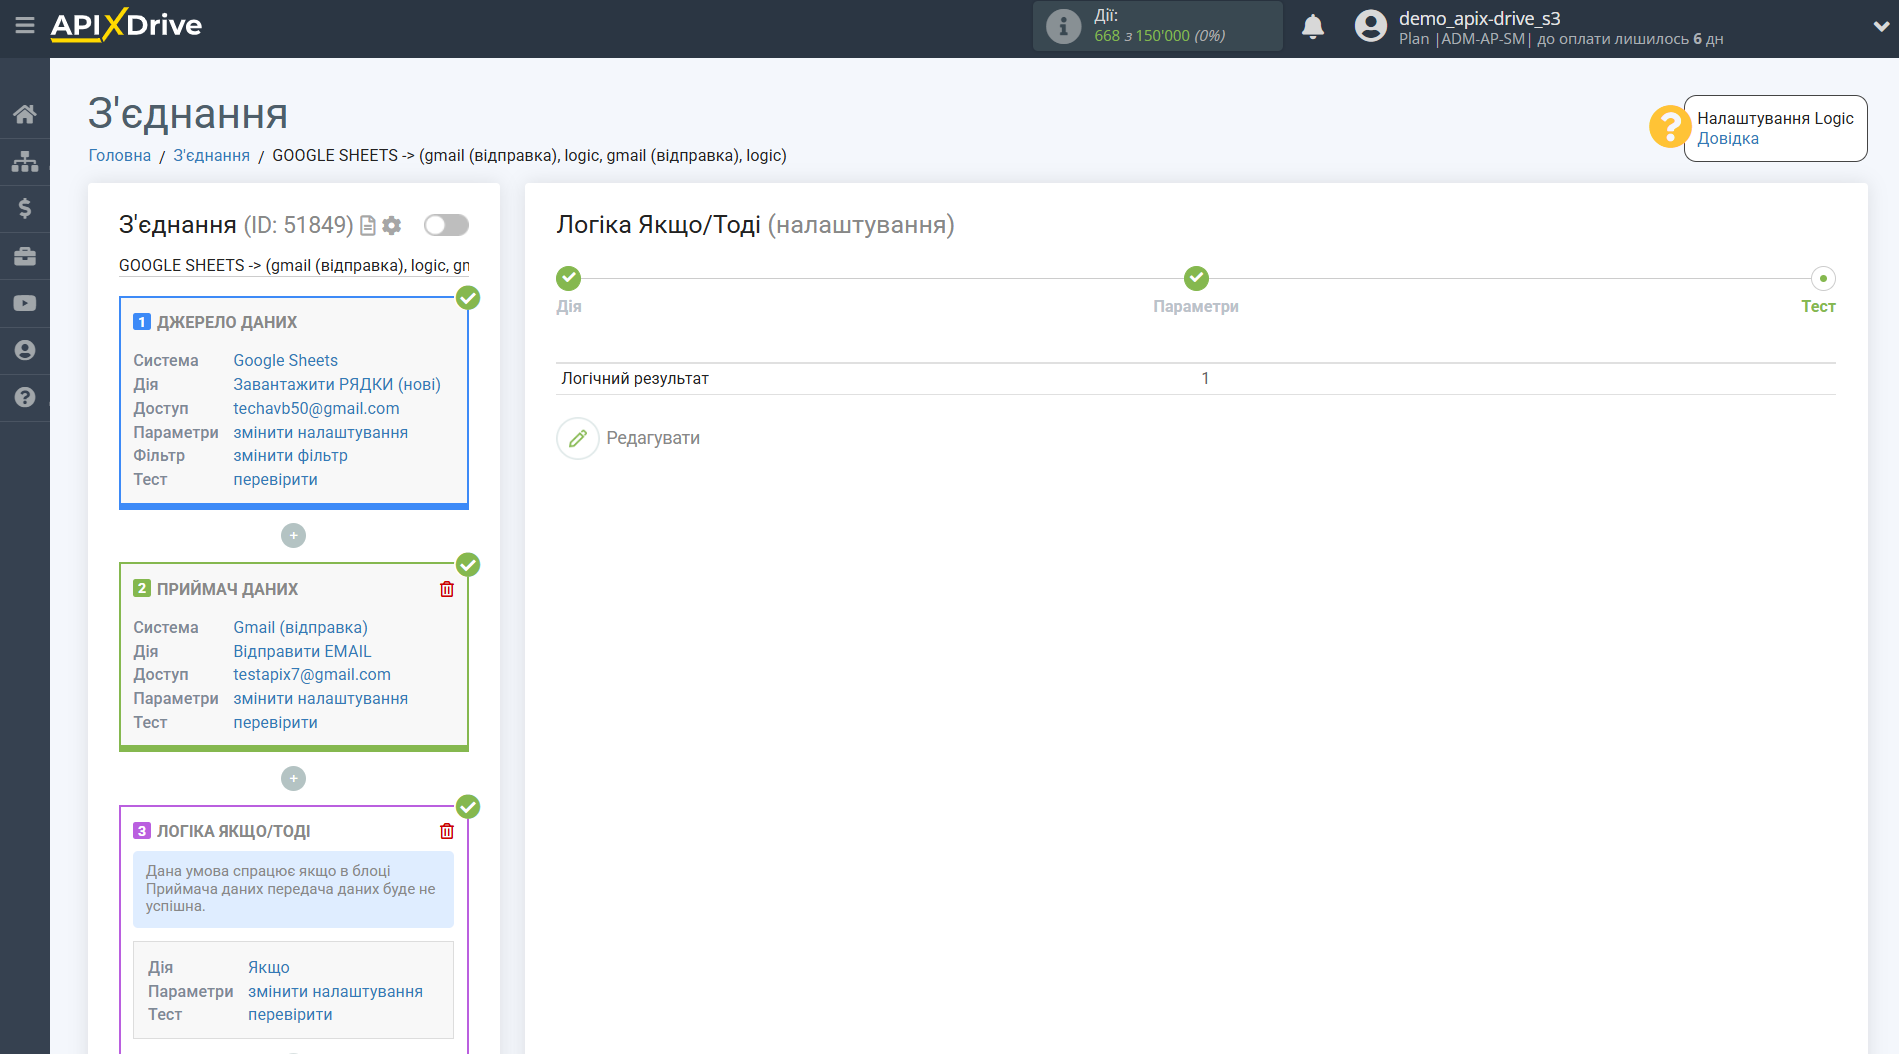Screen dimensions: 1899x1054
Task: Click змінити налаштування in the logic block
Action: pos(335,991)
